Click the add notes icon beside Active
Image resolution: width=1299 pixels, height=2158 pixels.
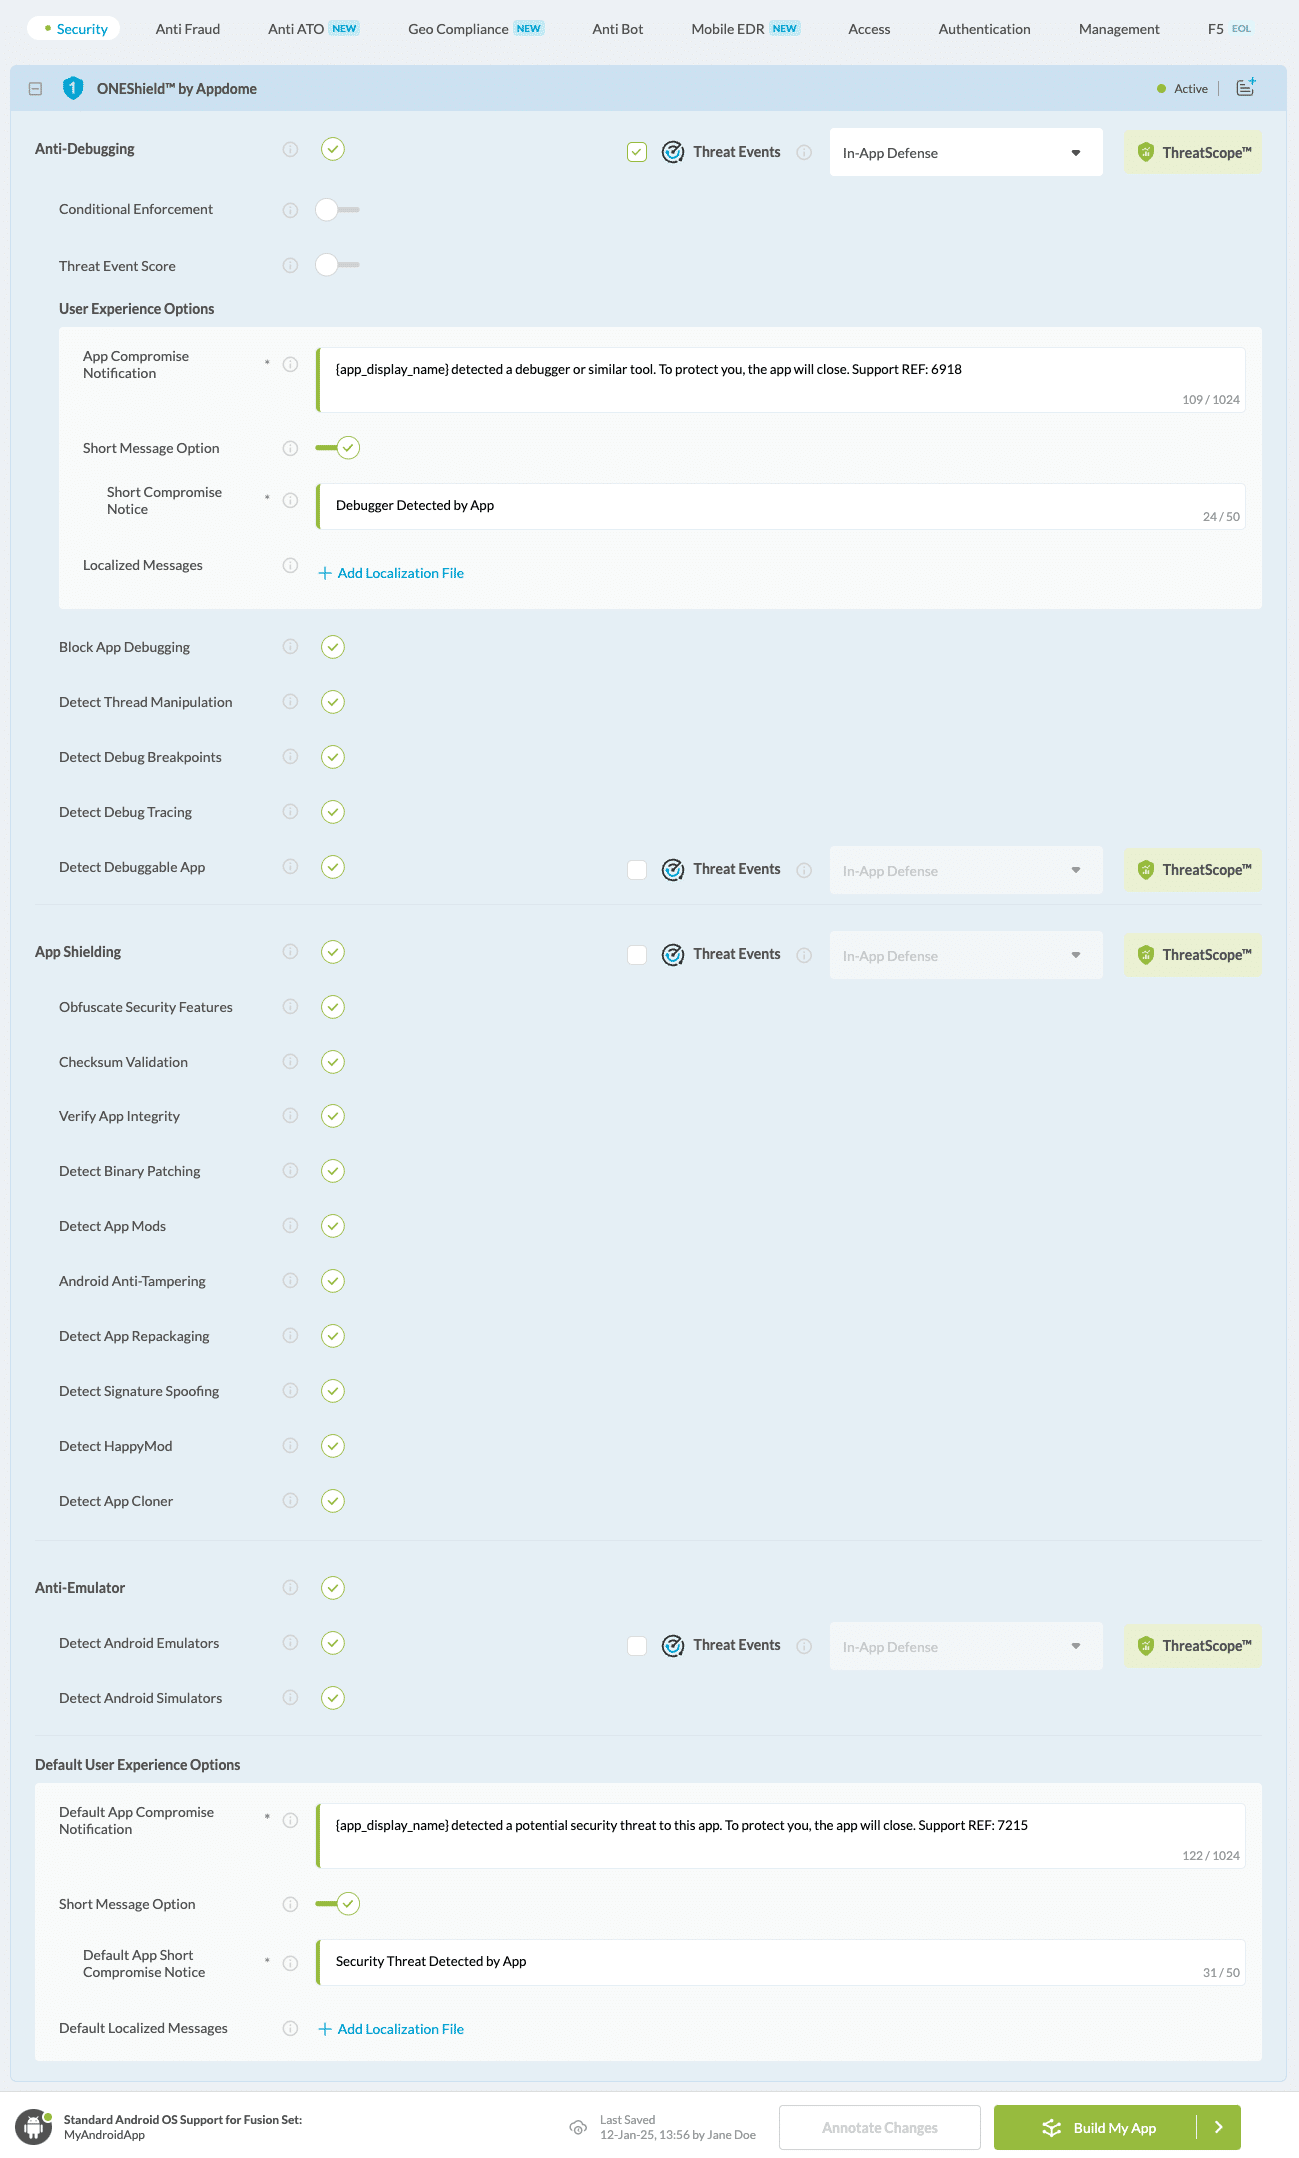click(1245, 88)
